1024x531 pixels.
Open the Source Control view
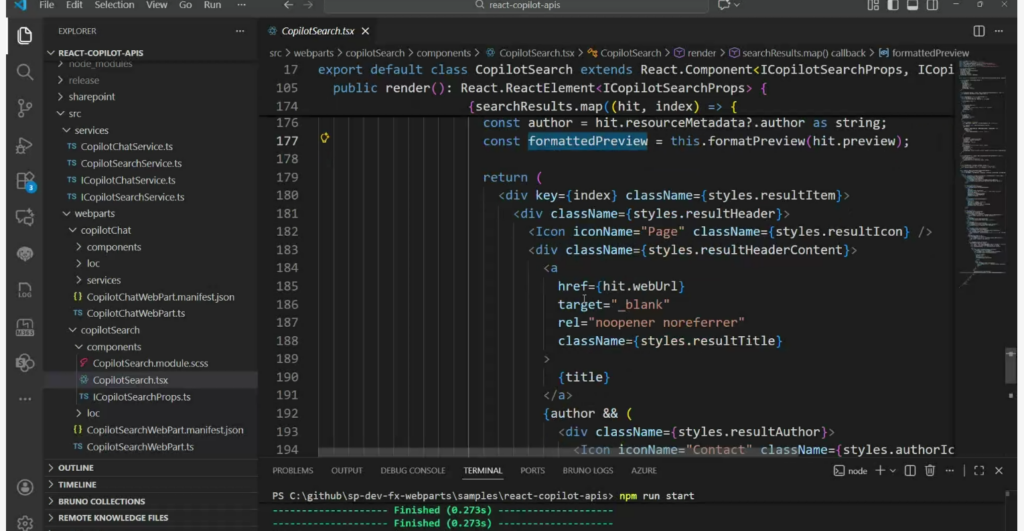click(25, 108)
